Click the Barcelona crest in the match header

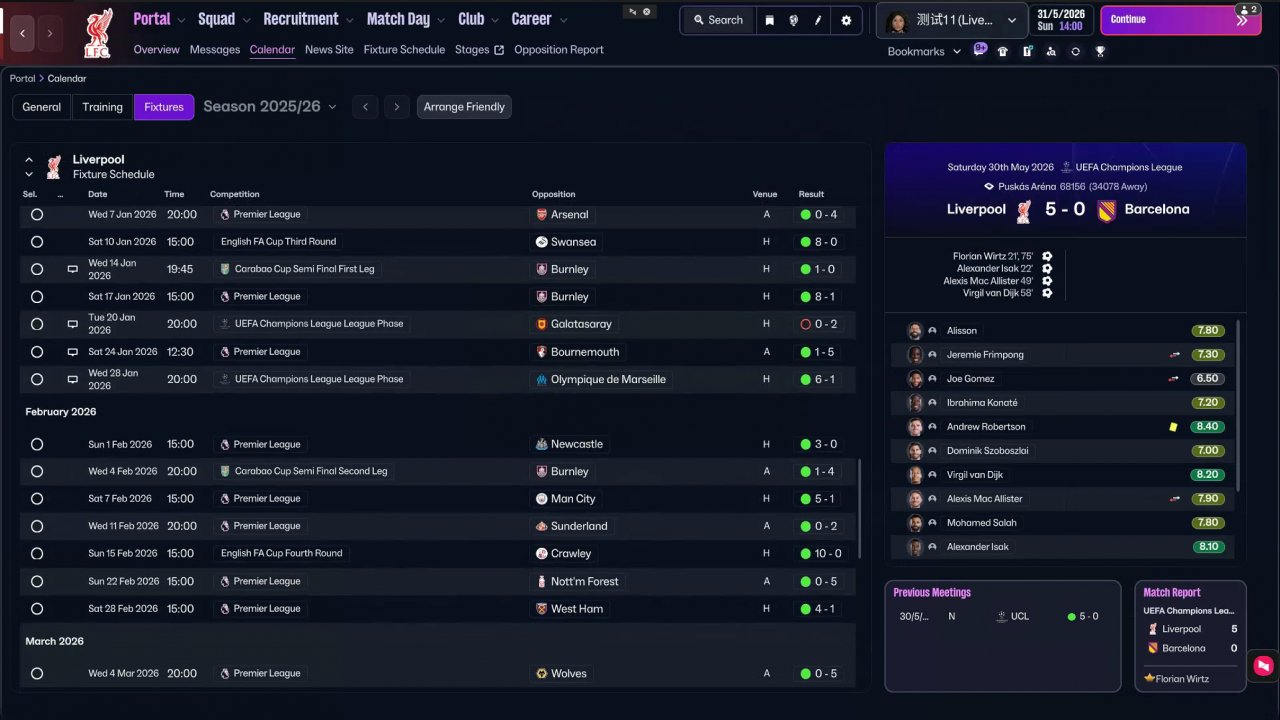[1106, 210]
